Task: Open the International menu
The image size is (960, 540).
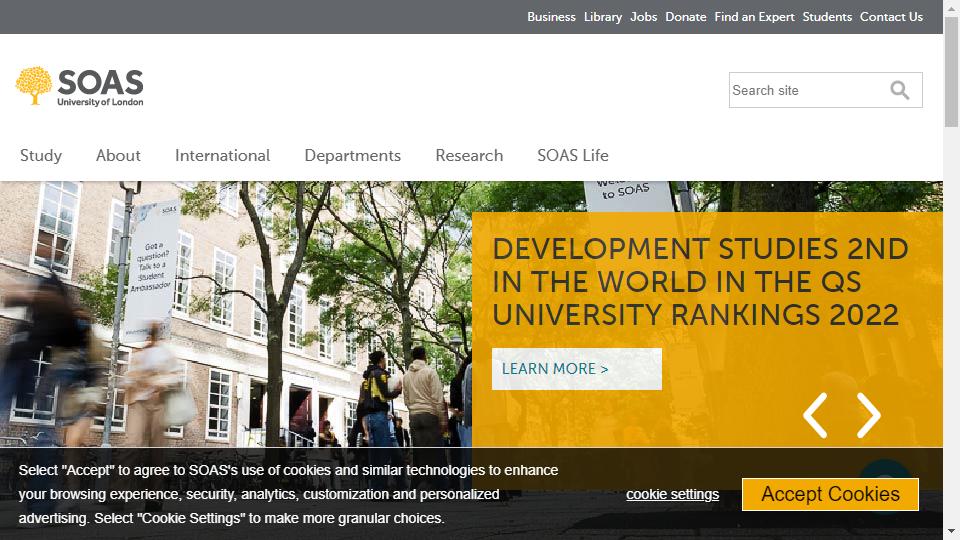Action: (222, 156)
